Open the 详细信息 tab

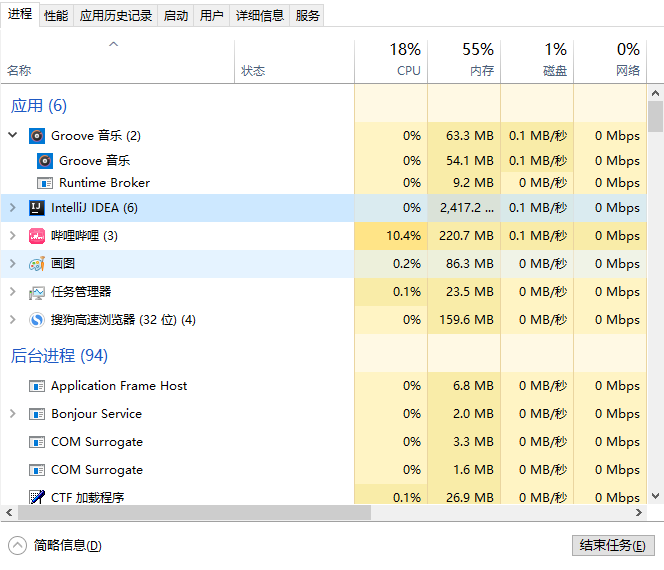pyautogui.click(x=260, y=15)
